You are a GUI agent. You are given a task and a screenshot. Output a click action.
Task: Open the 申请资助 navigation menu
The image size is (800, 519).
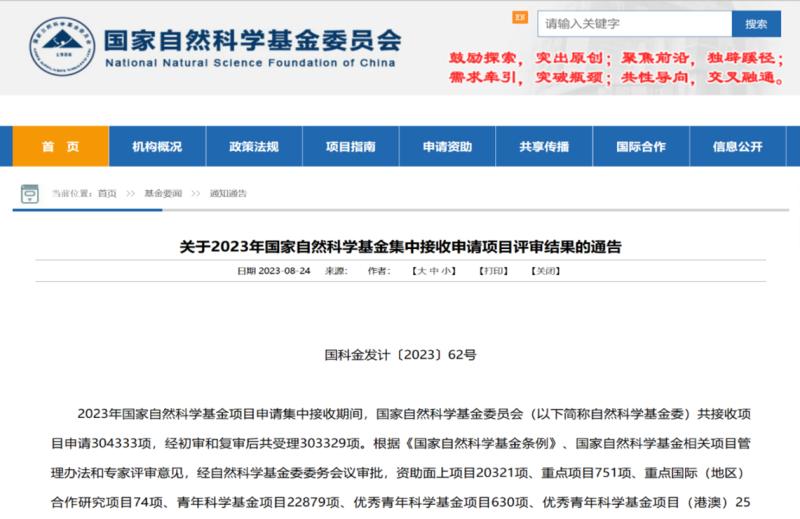[x=447, y=147]
